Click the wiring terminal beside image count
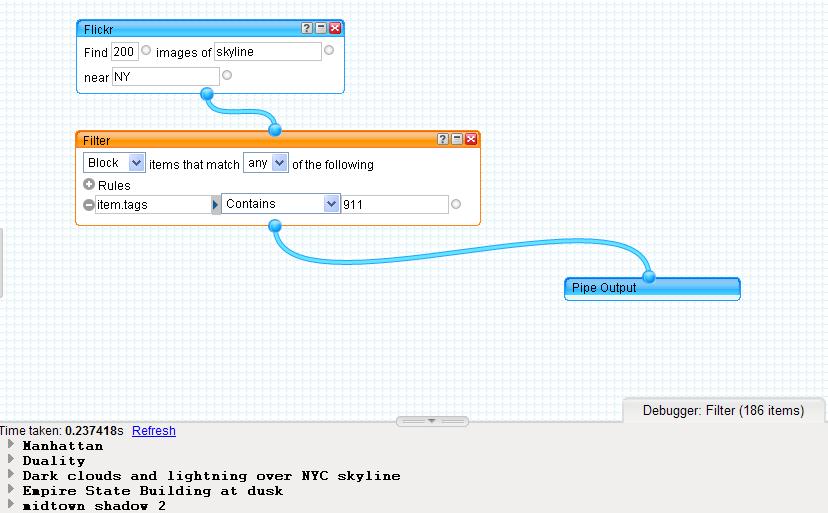 pos(146,50)
